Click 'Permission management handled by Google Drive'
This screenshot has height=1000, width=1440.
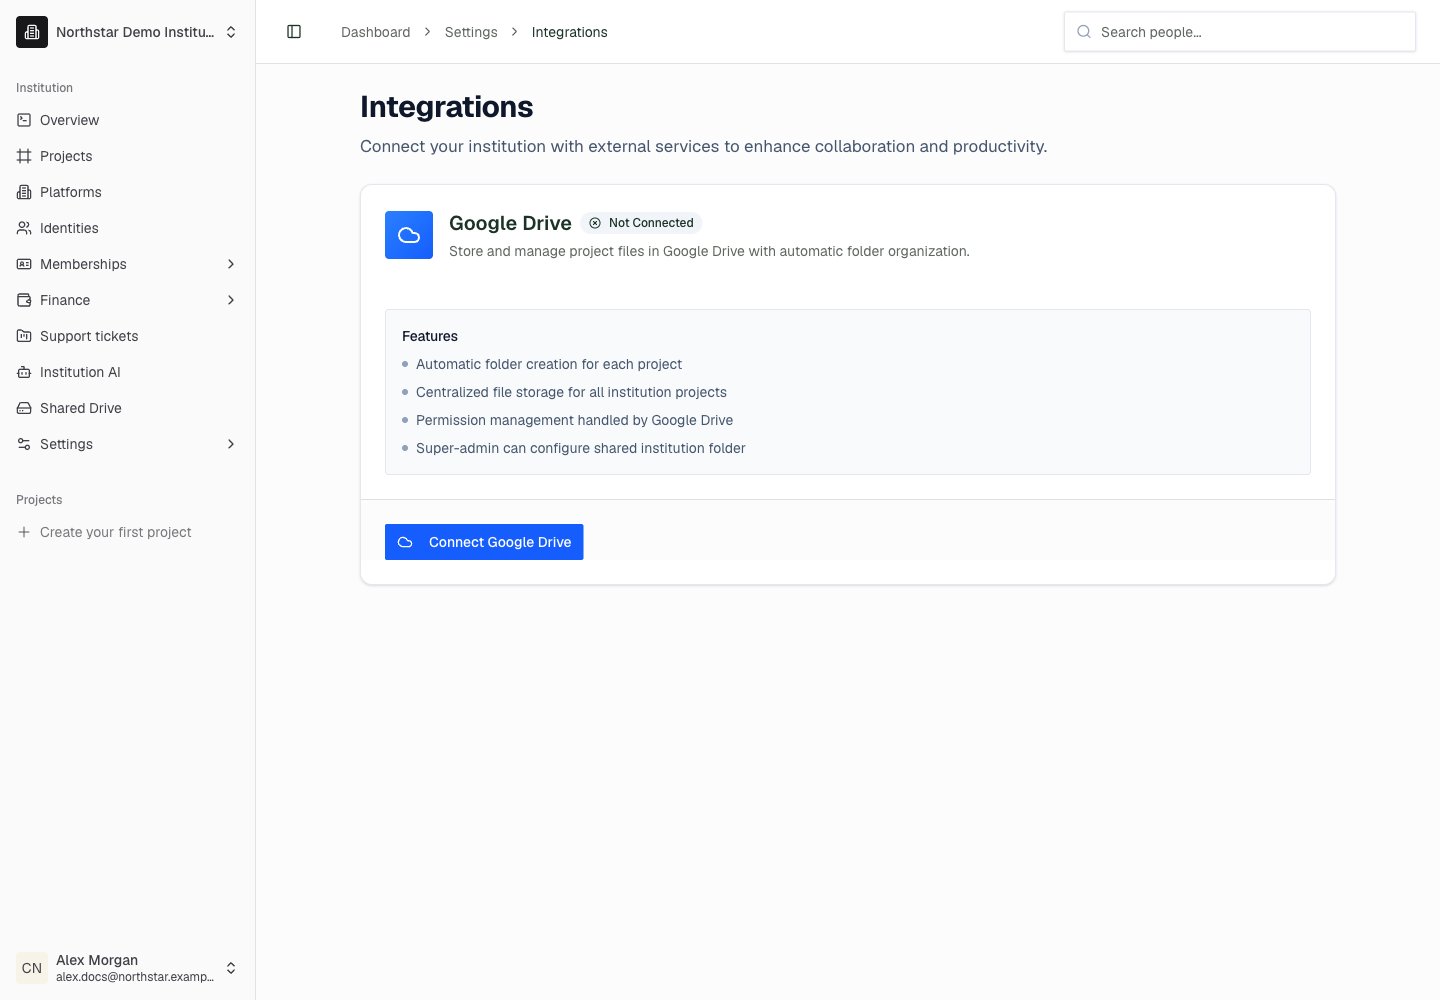click(574, 420)
